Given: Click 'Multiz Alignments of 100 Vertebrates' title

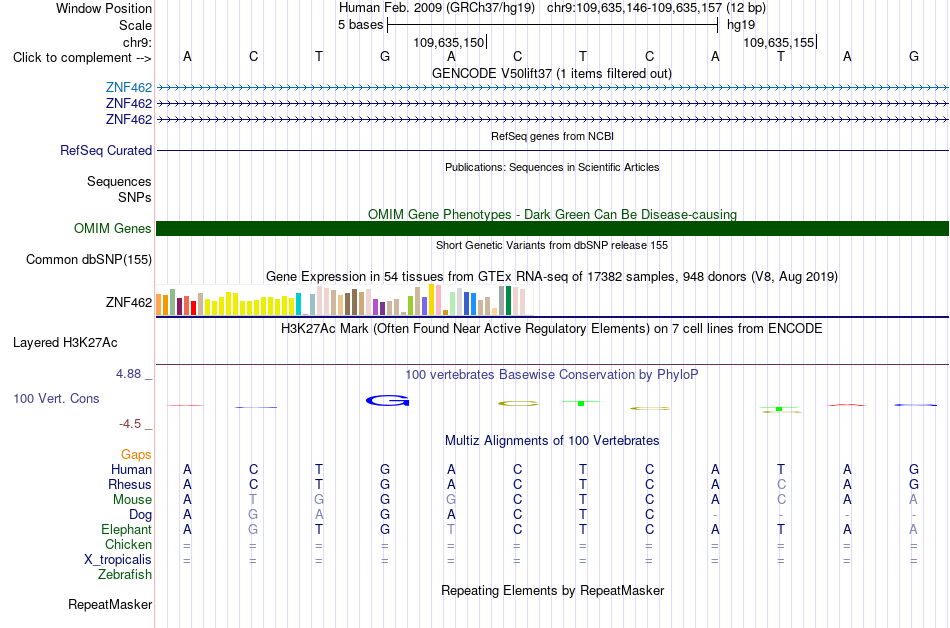Looking at the screenshot, I should coord(552,441).
